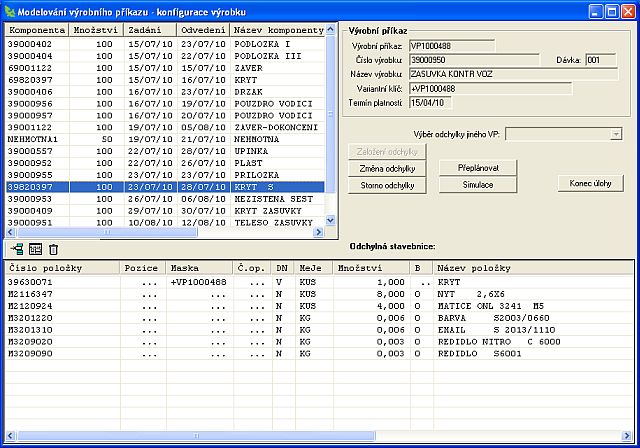Click the Číslo výrobku field 39000950
640x448 pixels.
474,60
